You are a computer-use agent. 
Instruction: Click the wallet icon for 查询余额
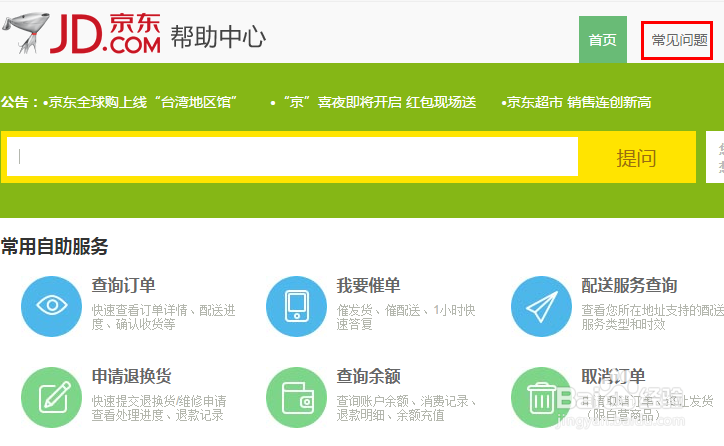click(296, 397)
